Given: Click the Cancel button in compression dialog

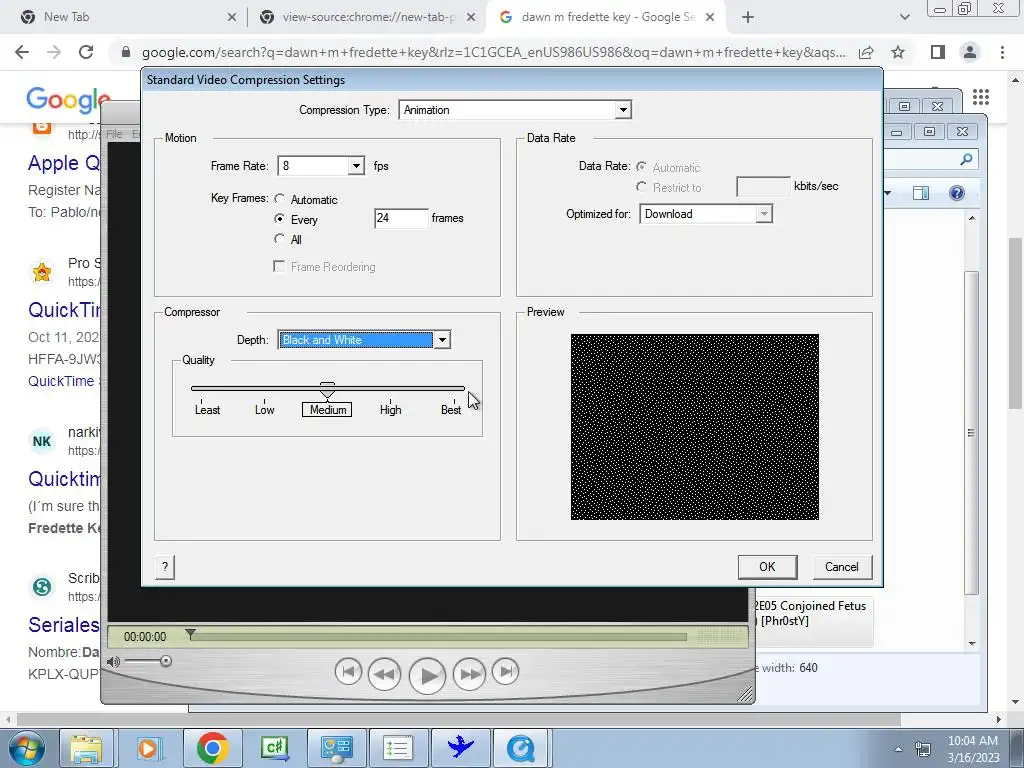Looking at the screenshot, I should tap(842, 567).
